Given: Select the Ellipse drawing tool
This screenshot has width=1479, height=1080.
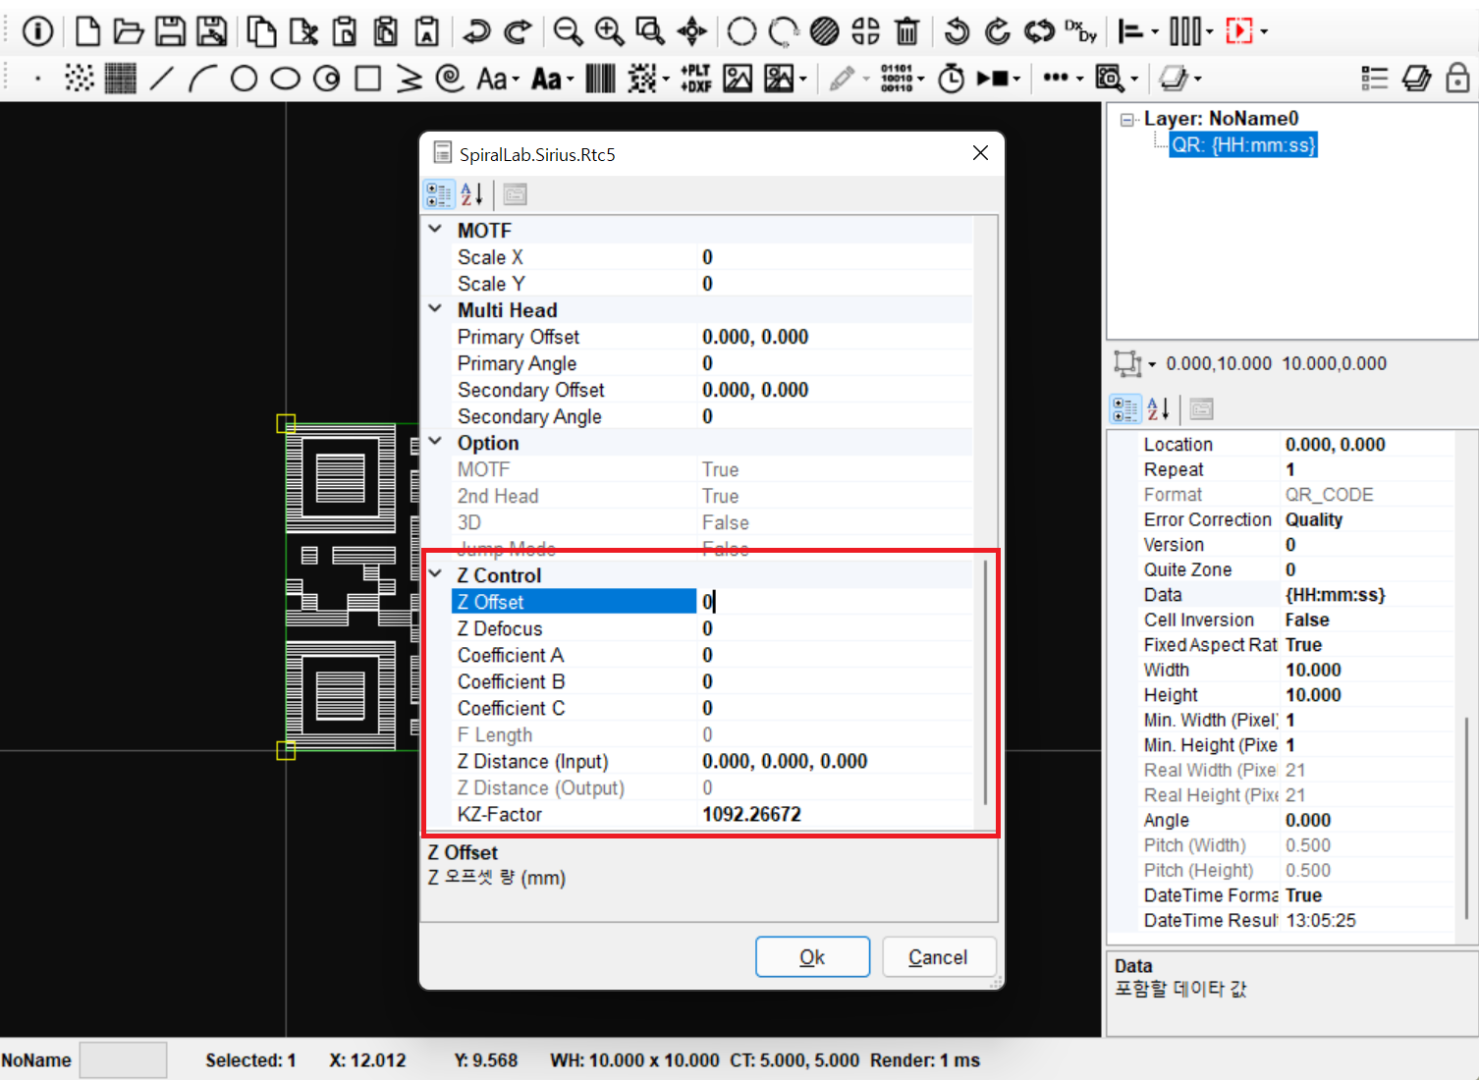Looking at the screenshot, I should [x=285, y=78].
